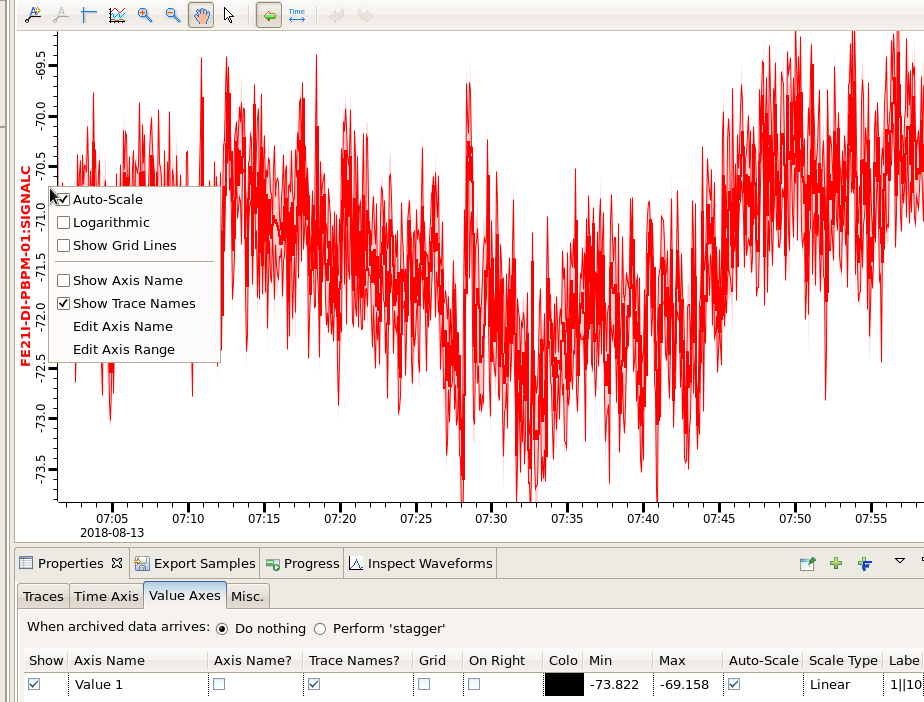The height and width of the screenshot is (702, 924).
Task: Choose Edit Axis Range menu entry
Action: (134, 350)
